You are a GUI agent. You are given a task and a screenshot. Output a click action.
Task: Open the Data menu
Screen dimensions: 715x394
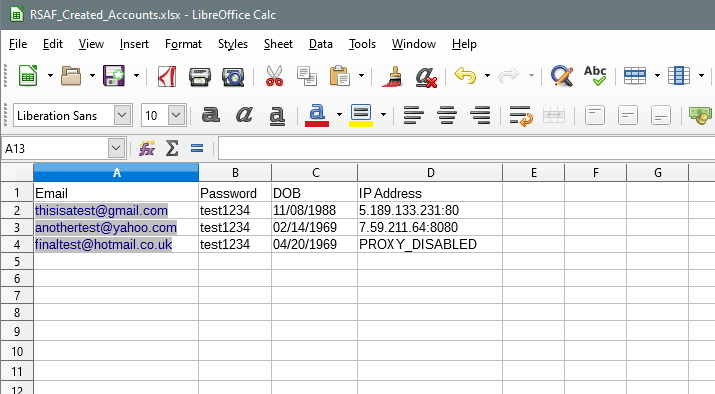click(321, 44)
